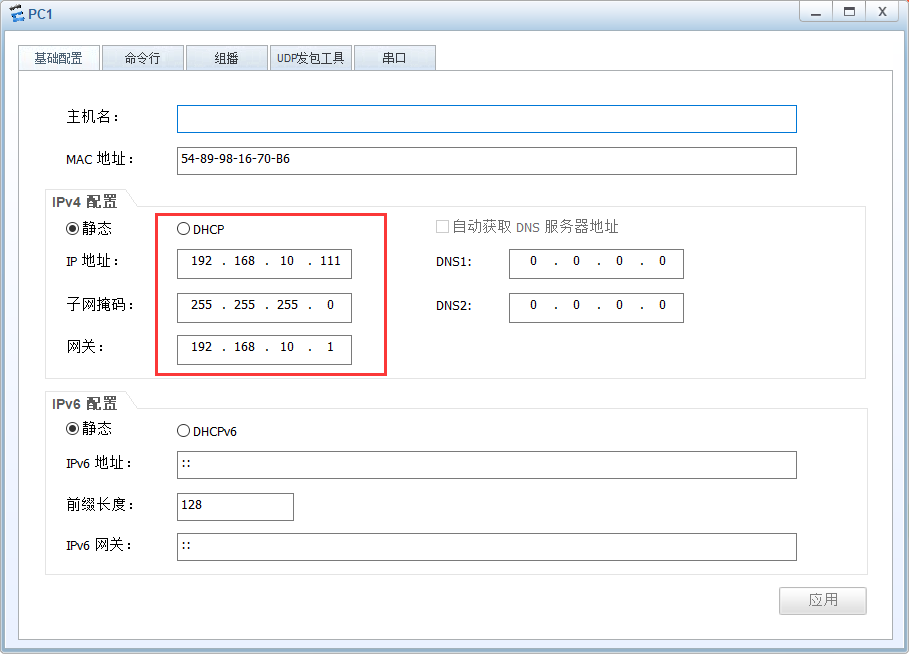
Task: Minimize the PC1 window
Action: (x=816, y=12)
